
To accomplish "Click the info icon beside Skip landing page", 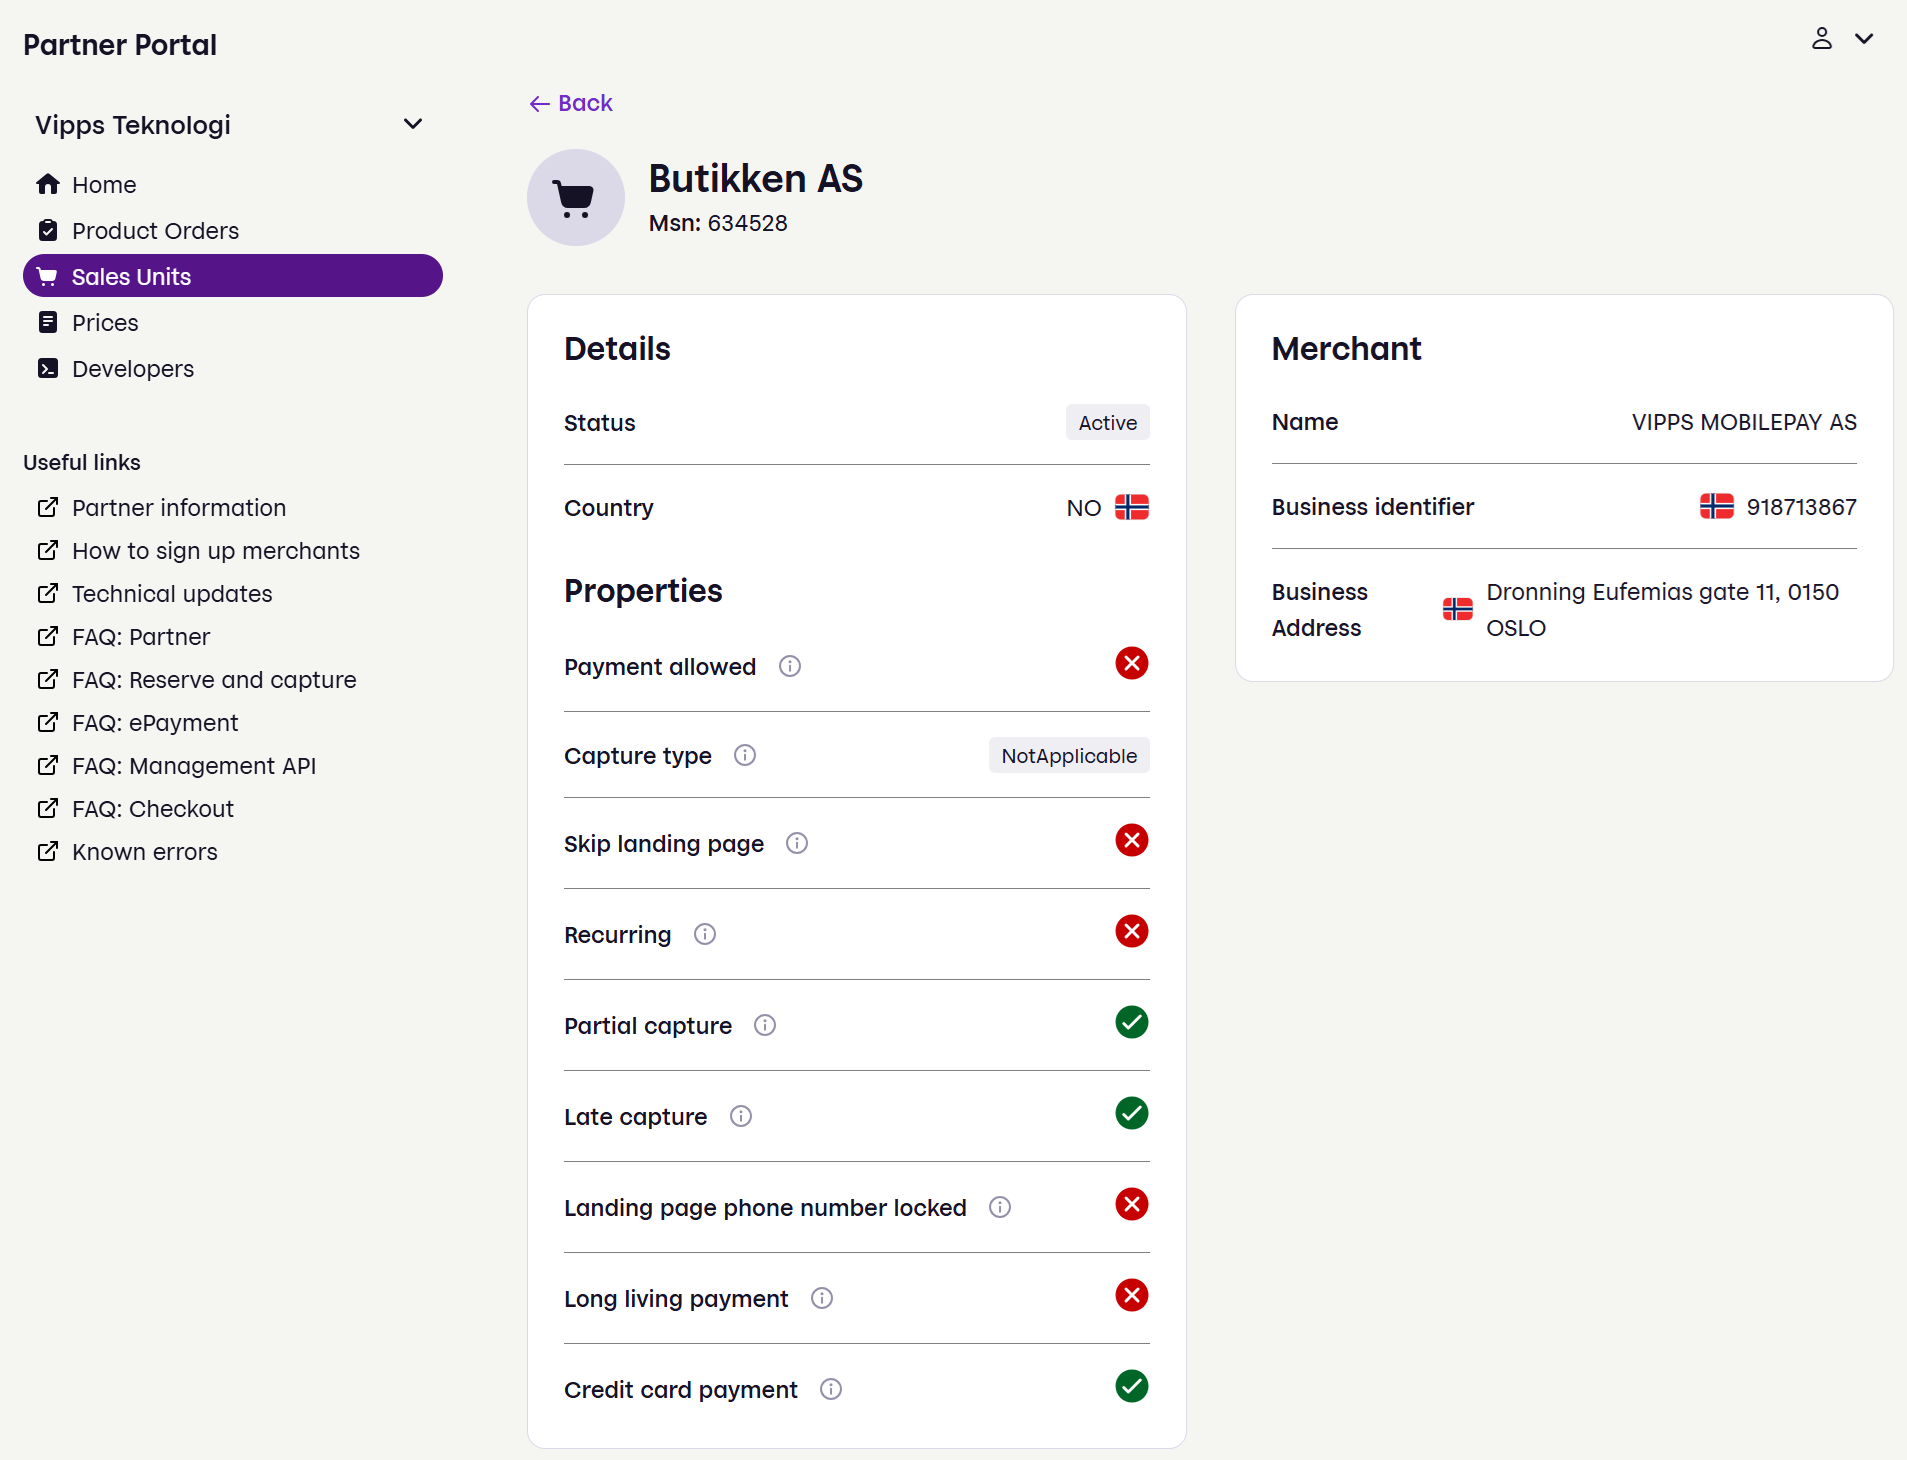I will point(797,843).
